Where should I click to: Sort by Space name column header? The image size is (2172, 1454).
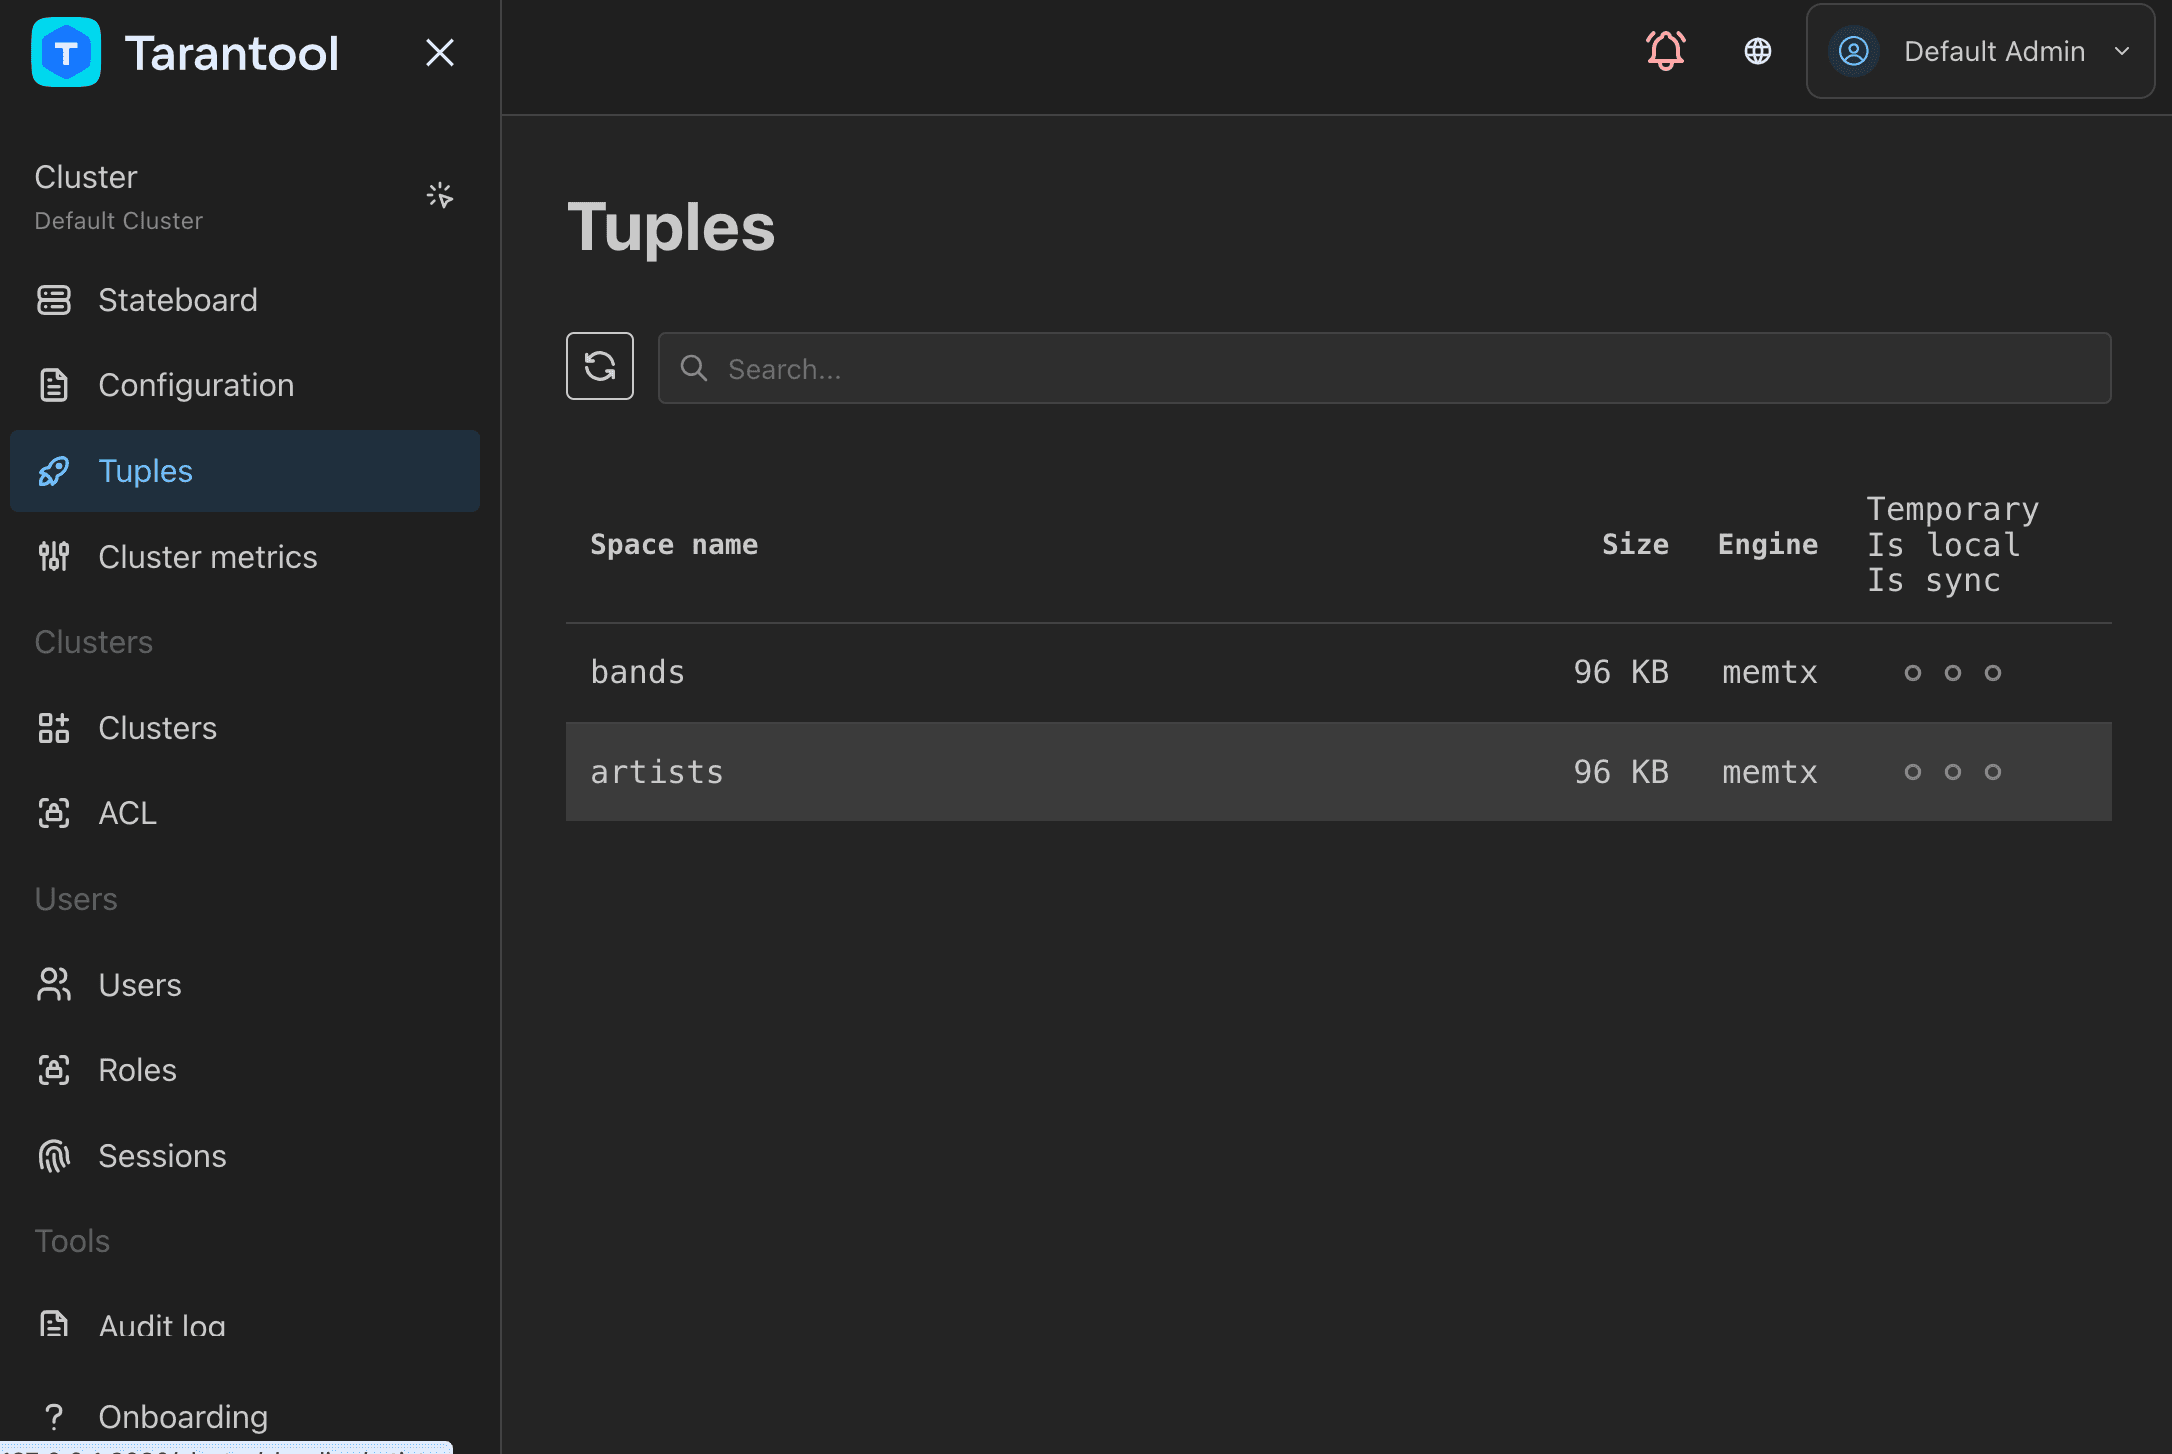(x=674, y=544)
